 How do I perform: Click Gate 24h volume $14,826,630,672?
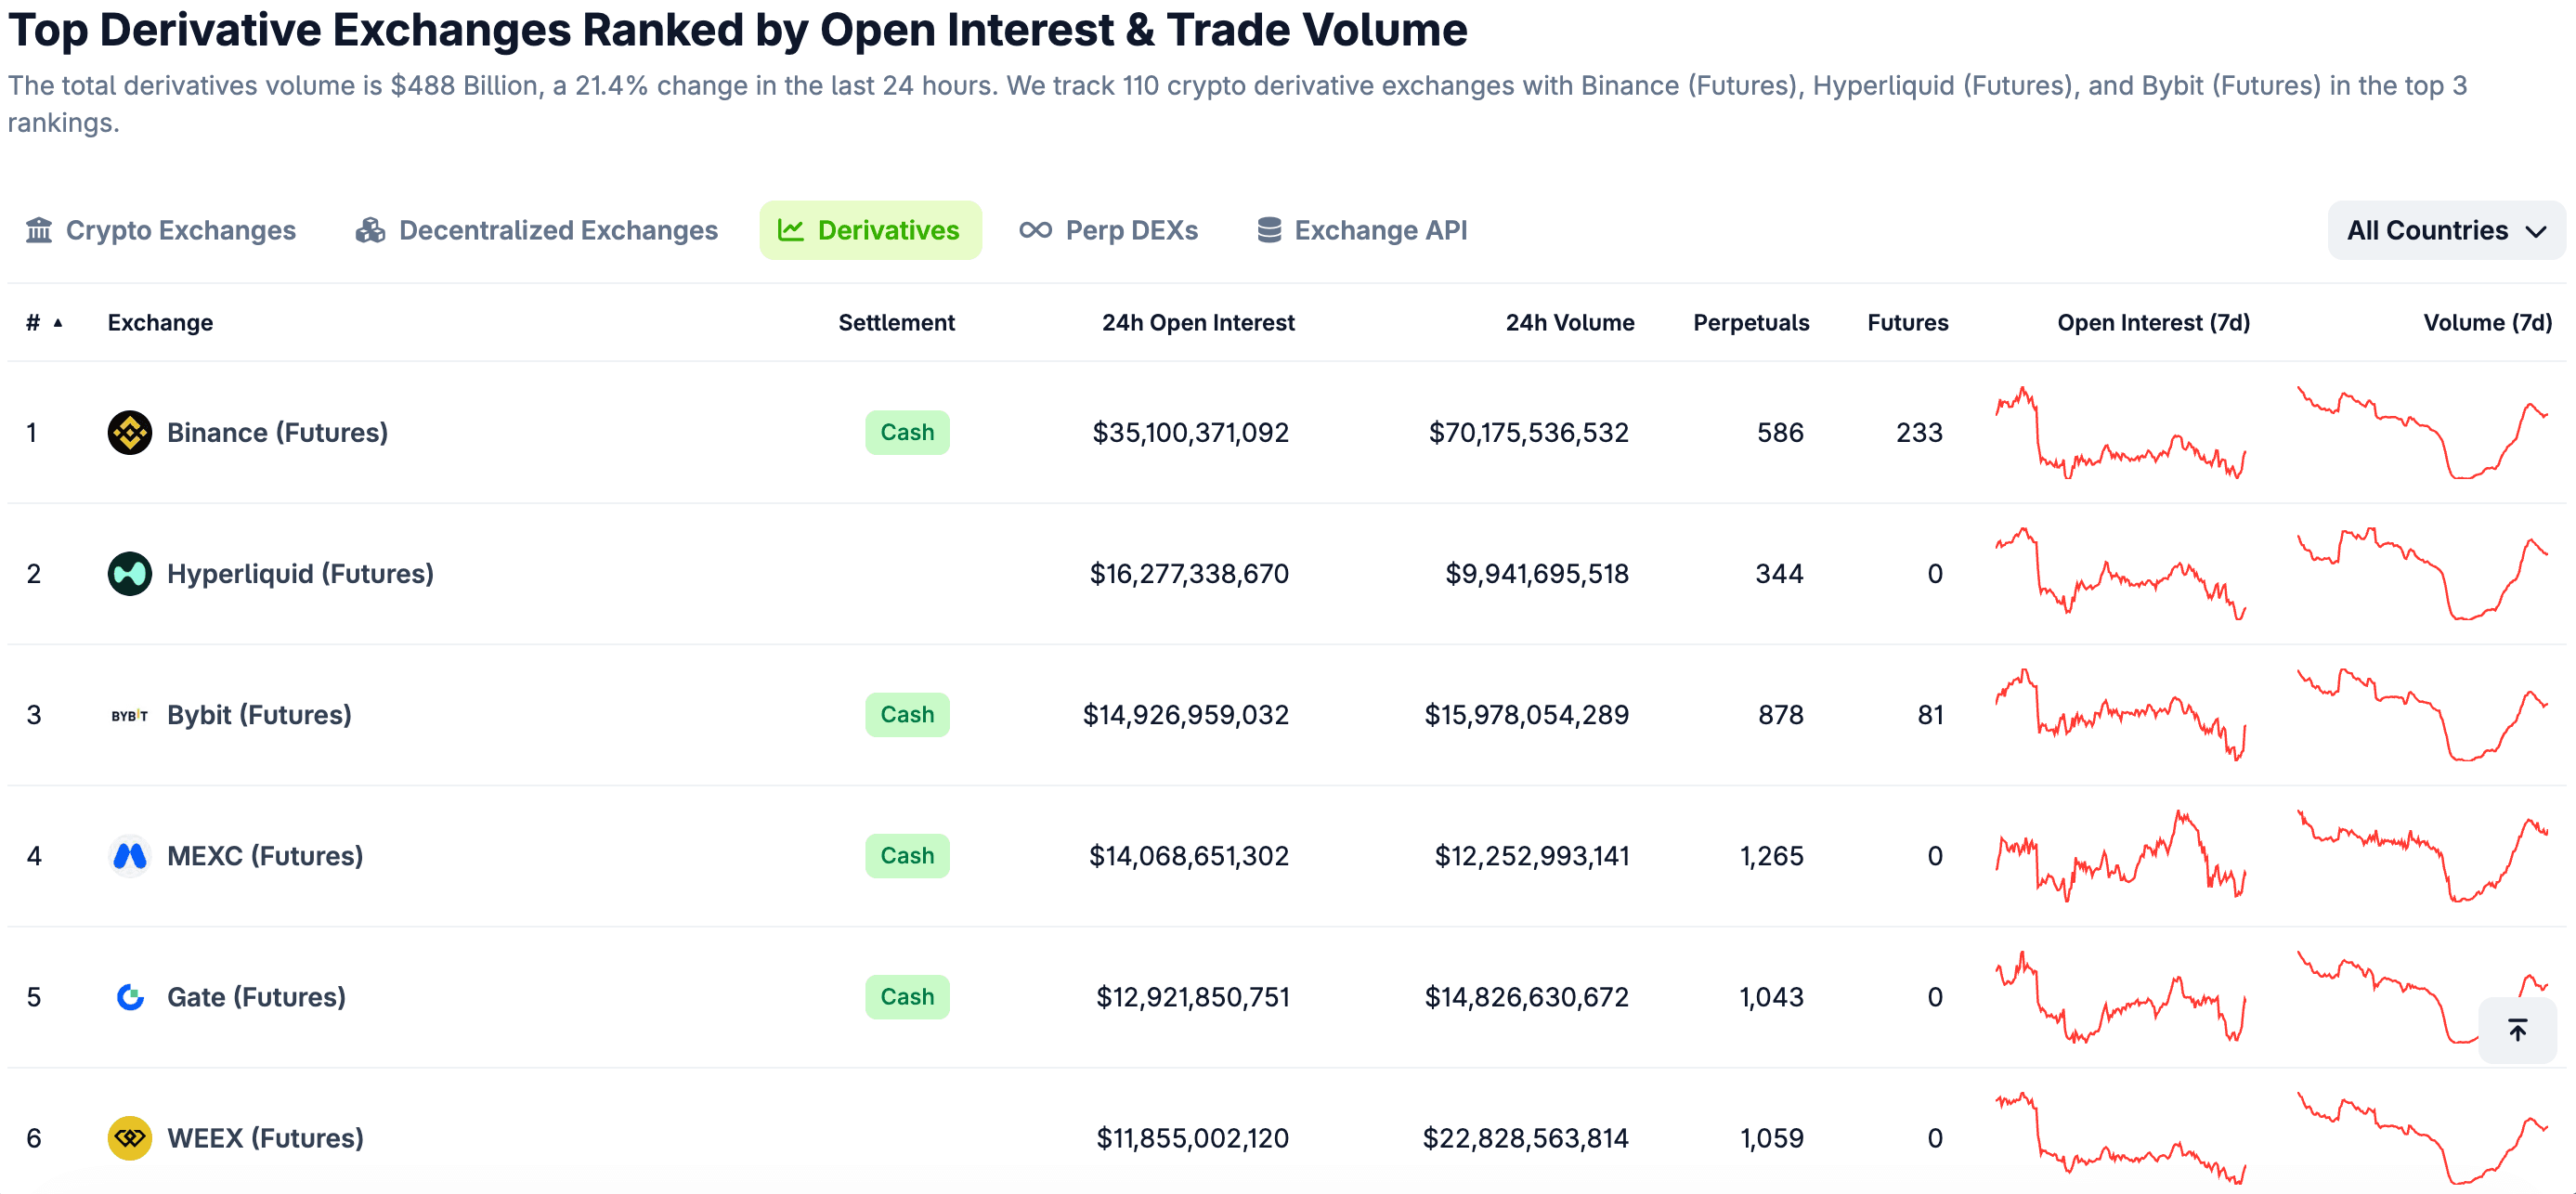[x=1526, y=997]
